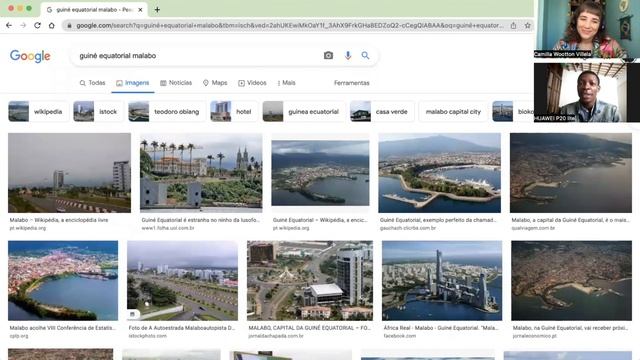Open the Malabo Wikipédia highway image thumbnail
640x360 pixels.
[69, 173]
